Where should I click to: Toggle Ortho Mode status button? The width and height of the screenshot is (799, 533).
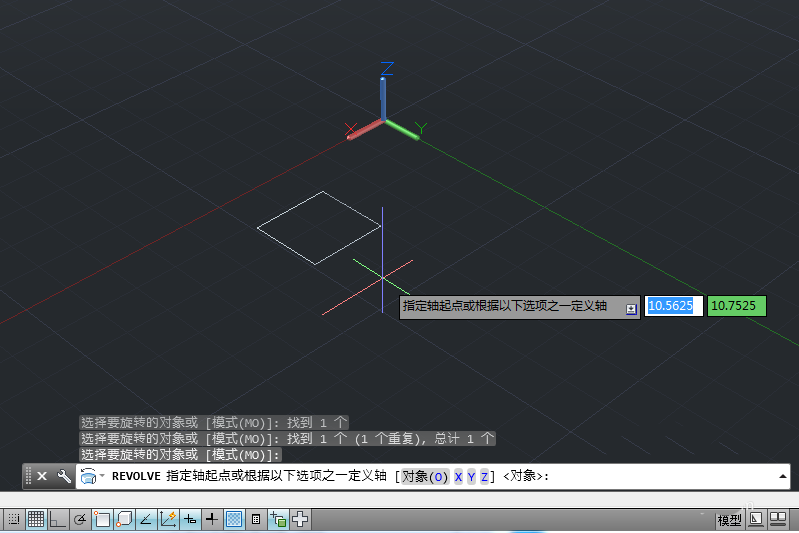(x=58, y=519)
